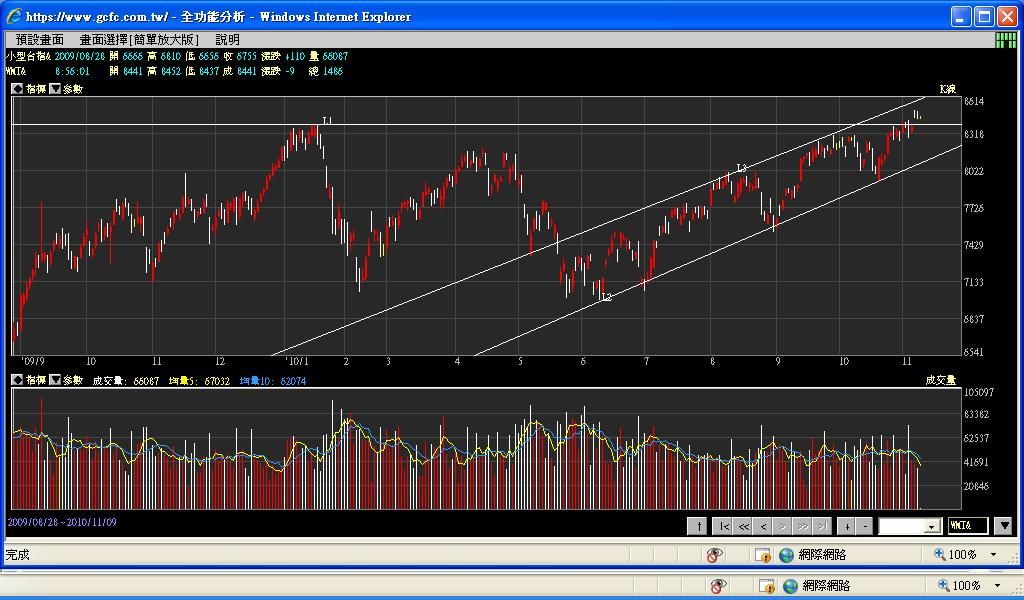This screenshot has height=600, width=1024.
Task: Click the diamond 指標 icon above K線 chart
Action: tap(17, 88)
